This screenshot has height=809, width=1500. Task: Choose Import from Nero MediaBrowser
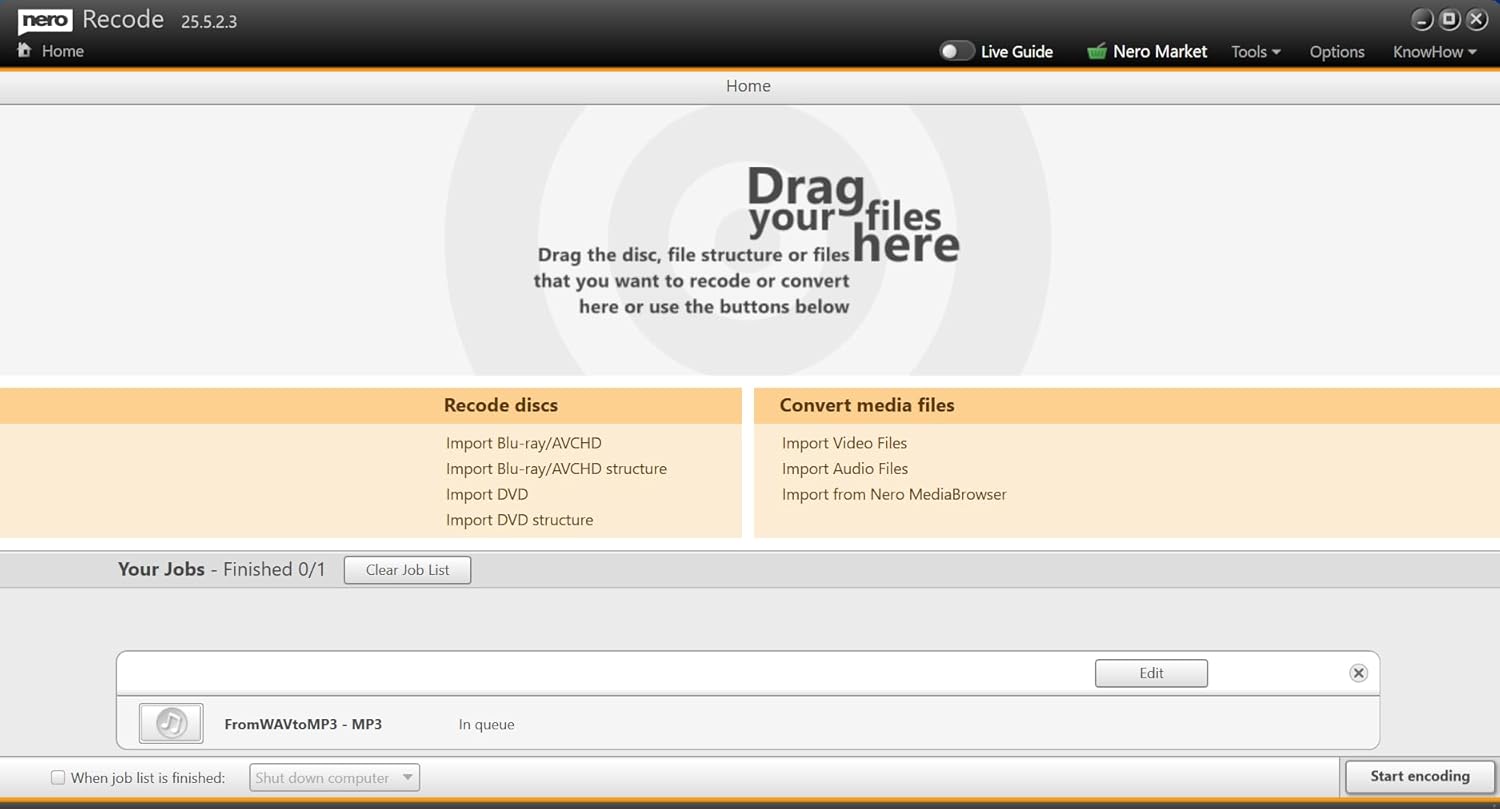[x=894, y=494]
